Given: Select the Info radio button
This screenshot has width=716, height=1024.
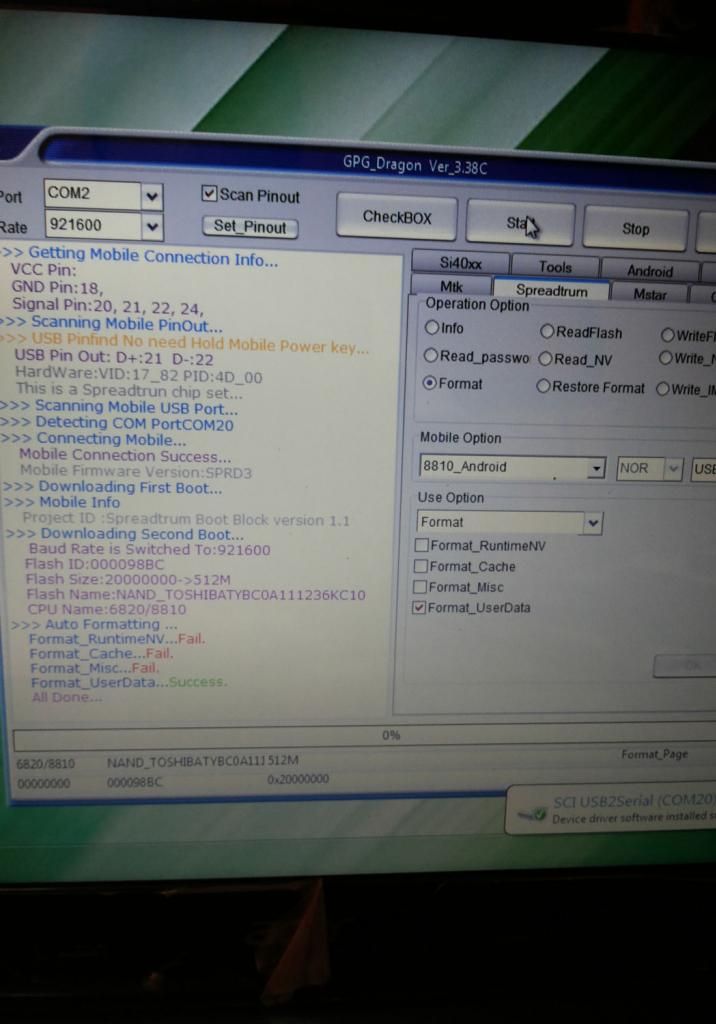Looking at the screenshot, I should click(x=432, y=328).
